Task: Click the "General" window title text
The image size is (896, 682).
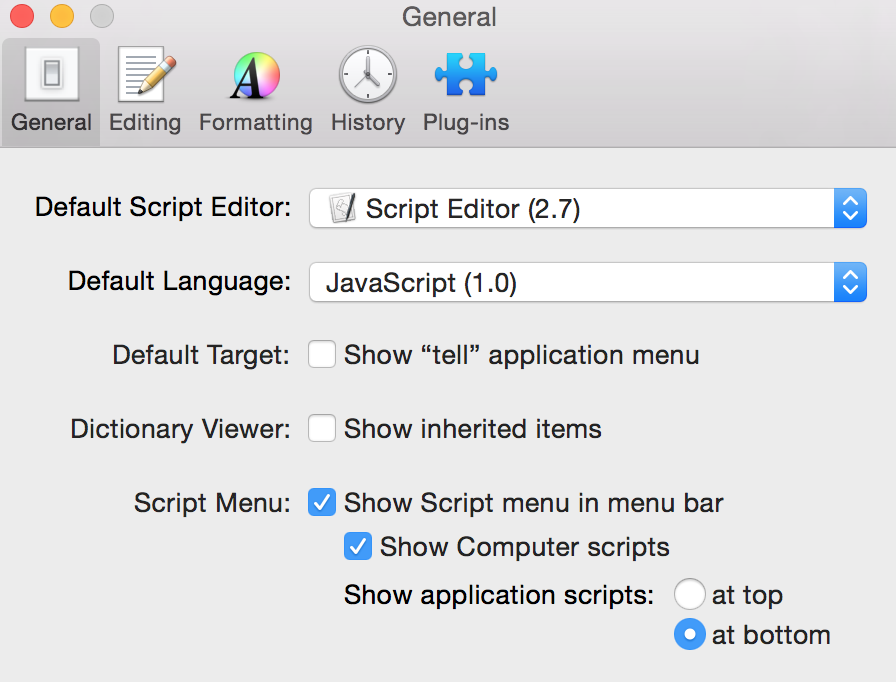Action: [449, 17]
